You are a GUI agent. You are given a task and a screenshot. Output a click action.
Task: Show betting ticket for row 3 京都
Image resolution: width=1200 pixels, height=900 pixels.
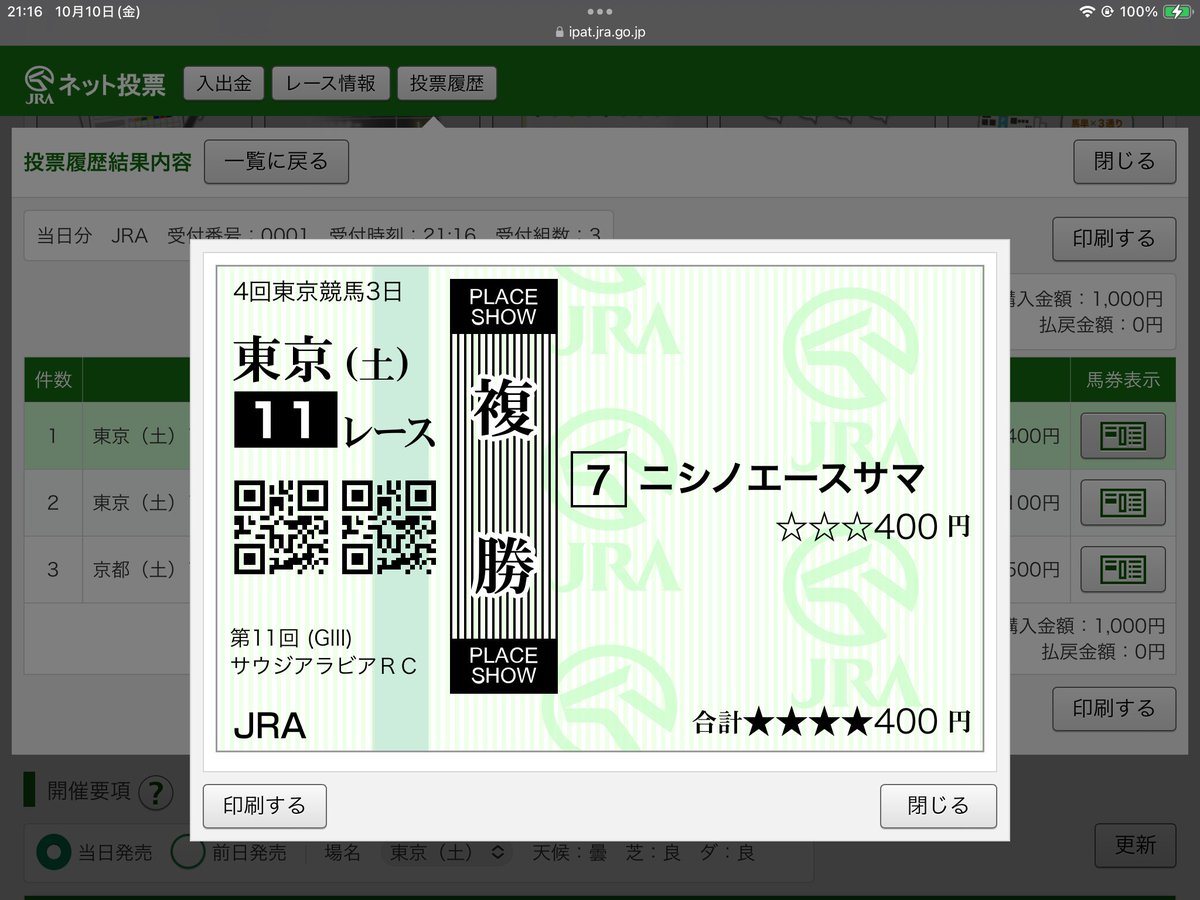1122,569
